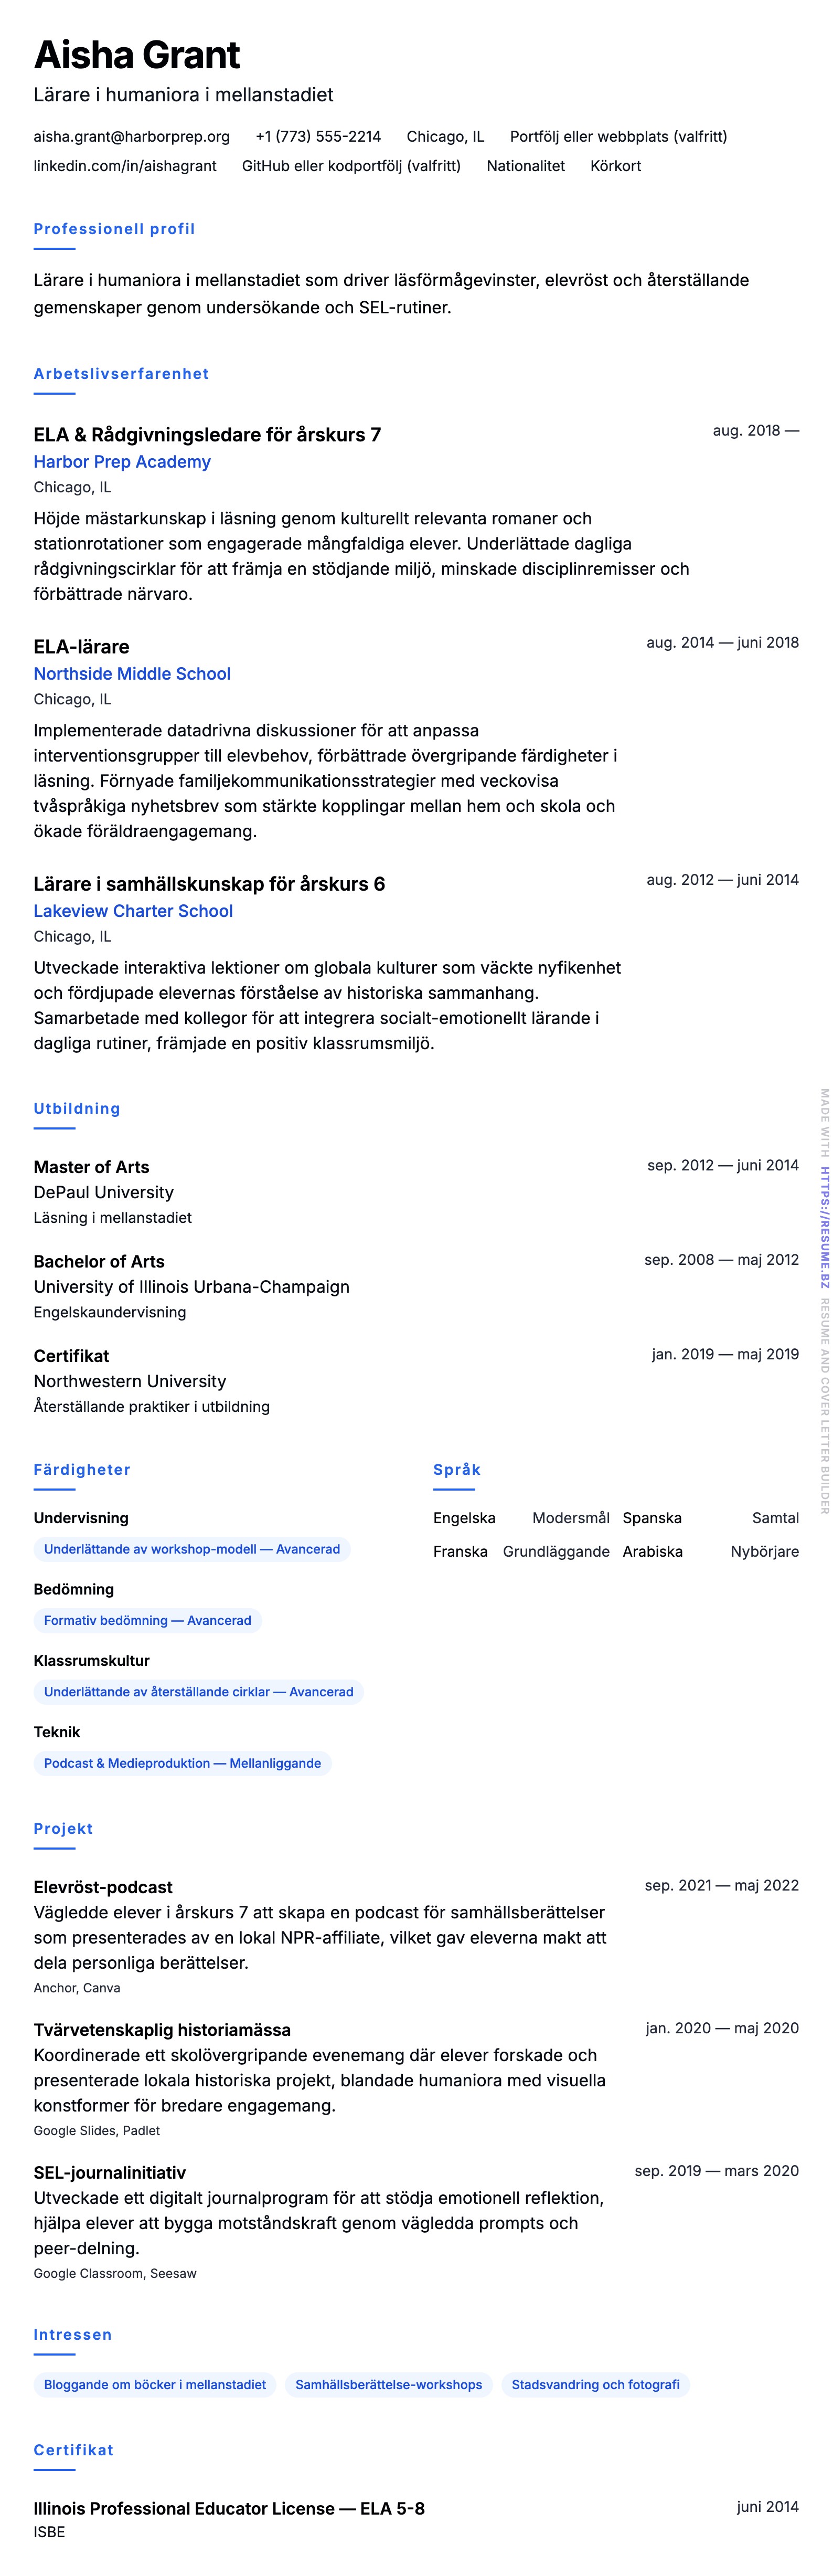Open the linkedin.com/in/aishagrant profile link
This screenshot has height=2576, width=833.
[x=125, y=166]
